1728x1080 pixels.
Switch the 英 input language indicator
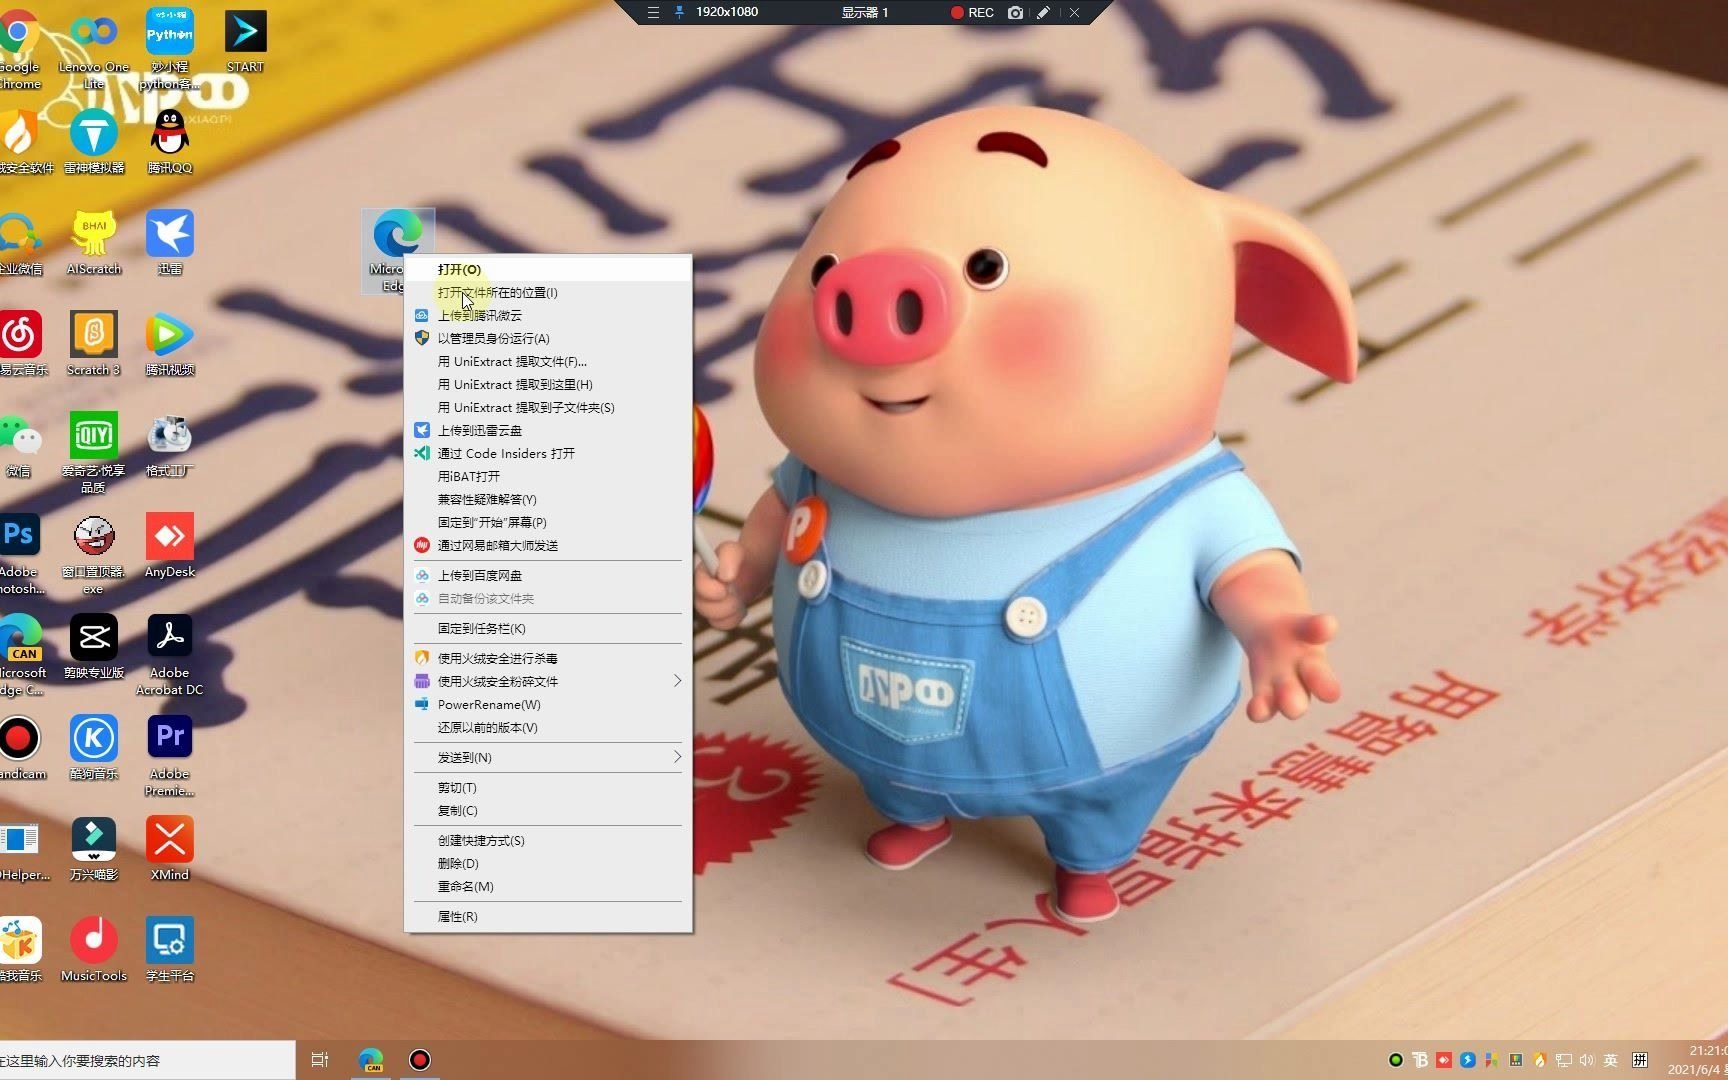coord(1610,1060)
